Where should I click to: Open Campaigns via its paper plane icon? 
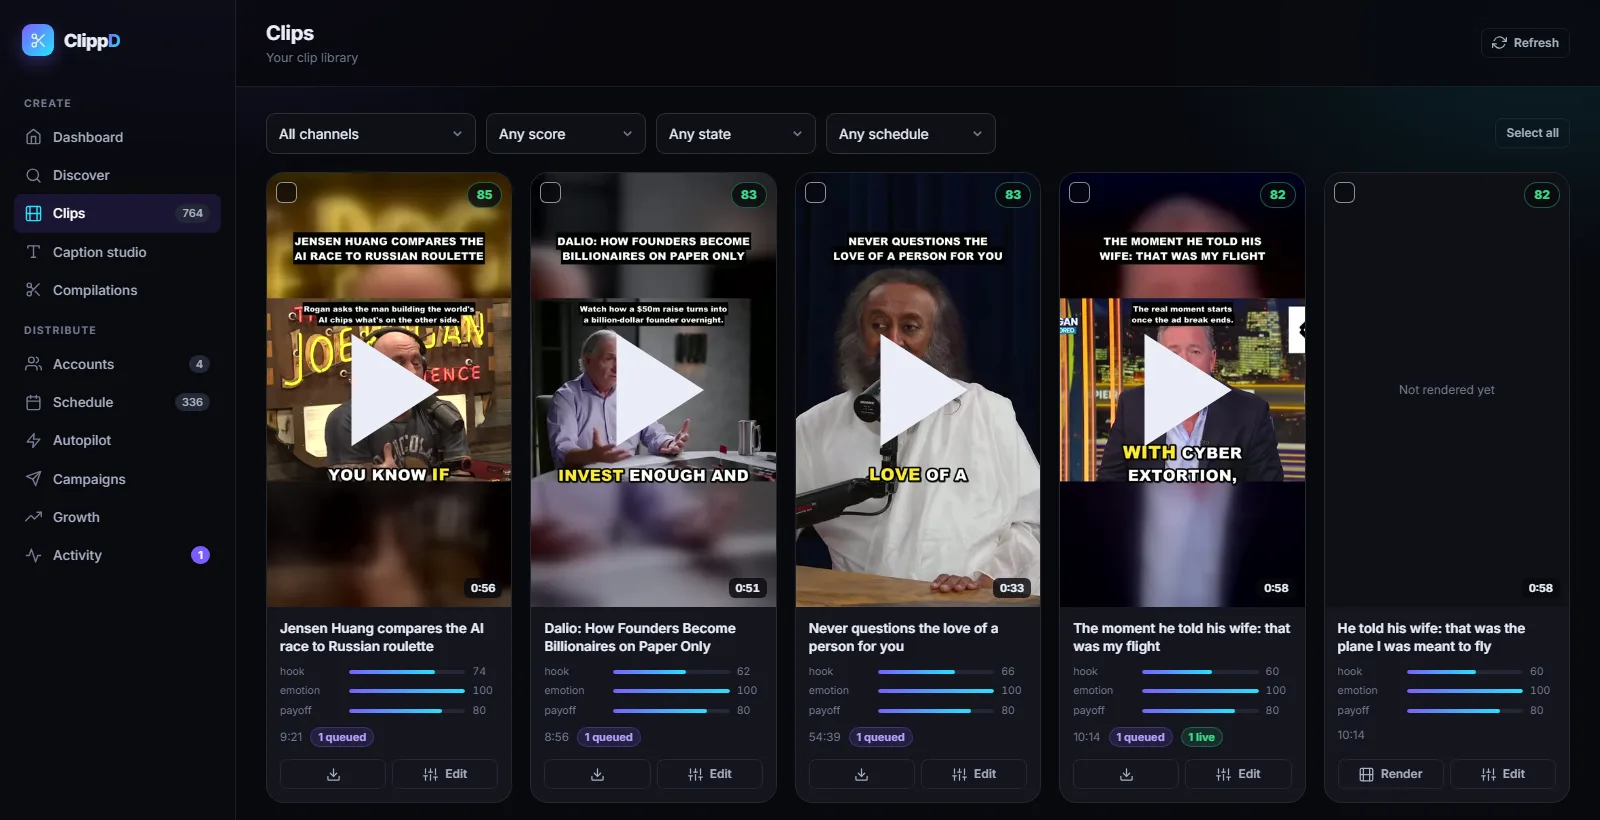pyautogui.click(x=33, y=479)
